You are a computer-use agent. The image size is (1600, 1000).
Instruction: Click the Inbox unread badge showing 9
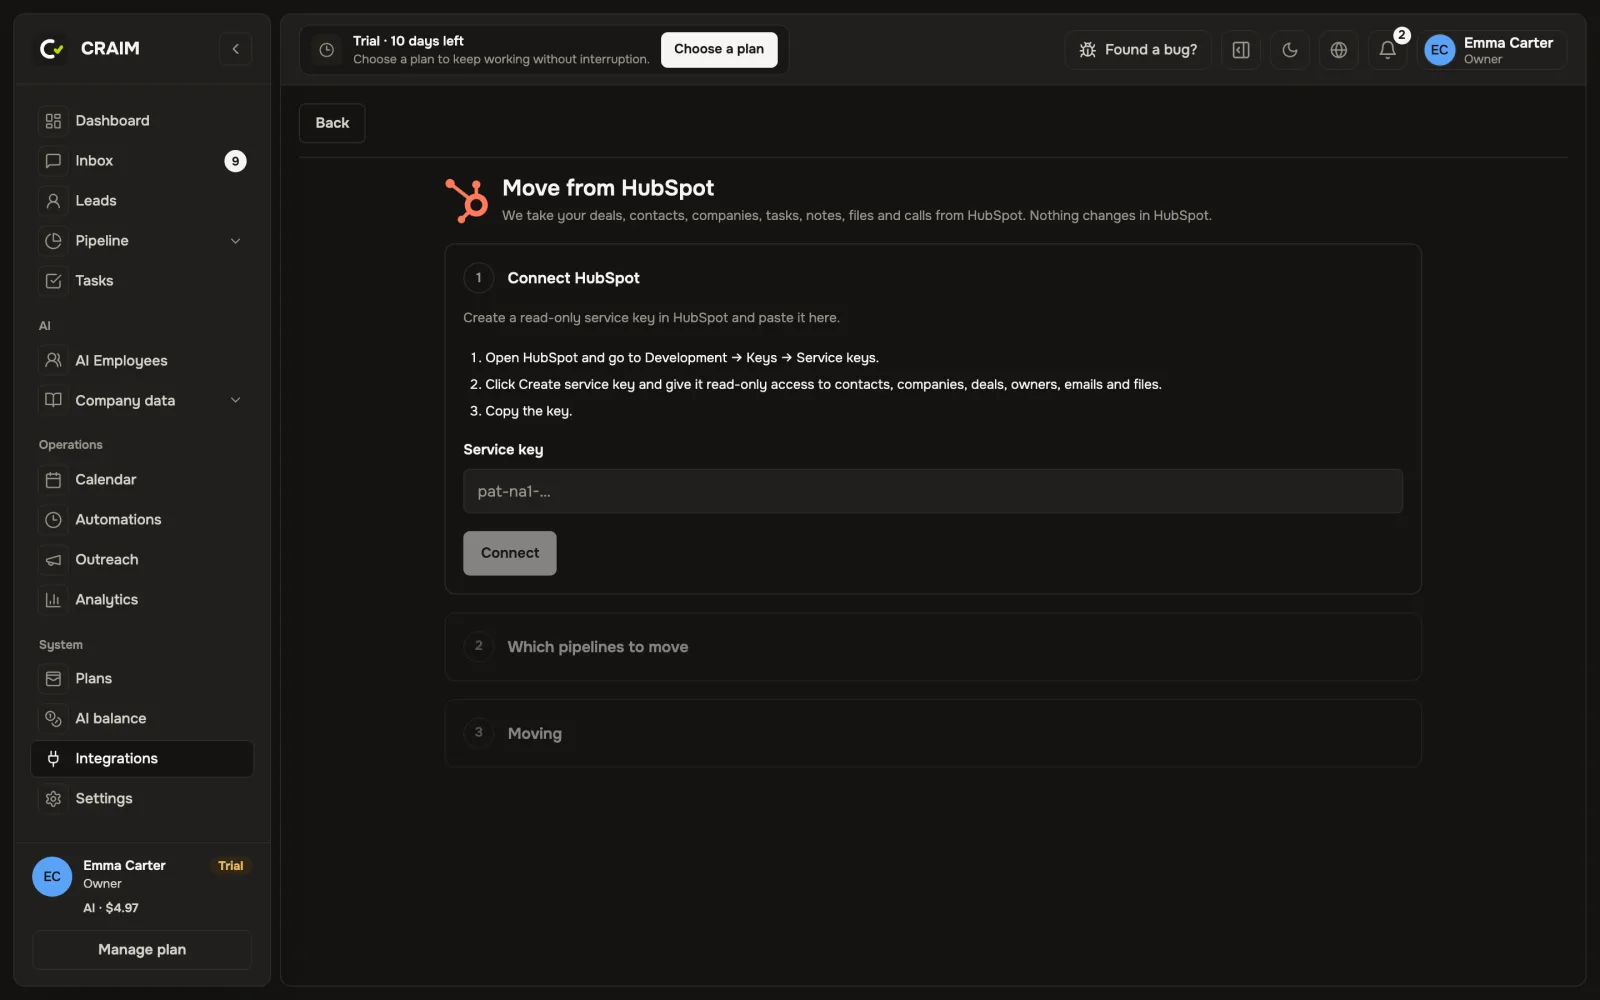point(235,161)
